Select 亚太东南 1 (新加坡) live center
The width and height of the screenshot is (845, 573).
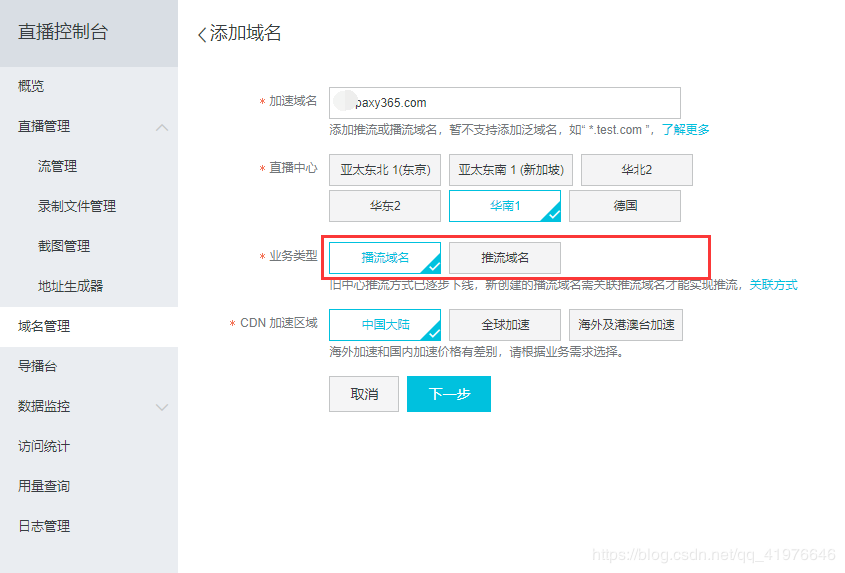510,170
